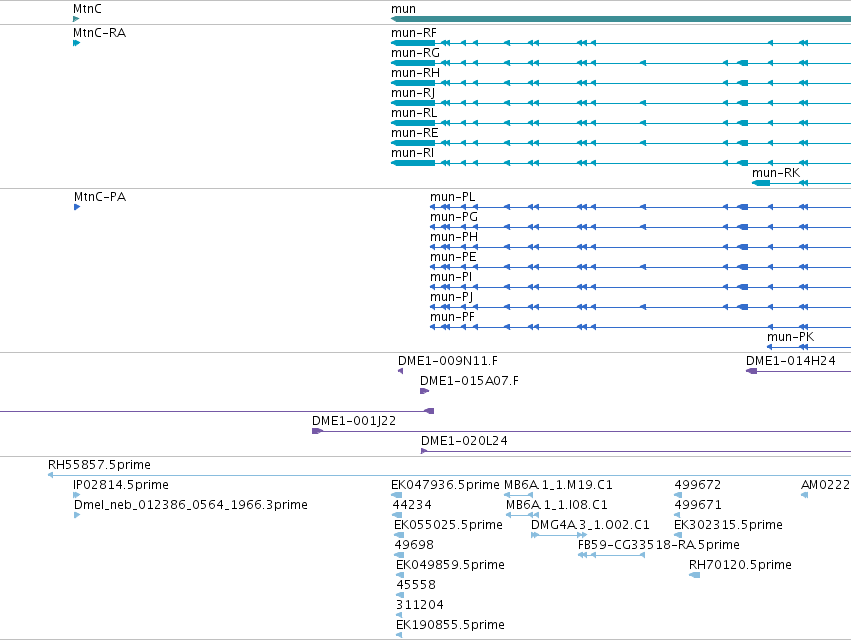
Task: Click the DME1-020L24 feature
Action: (636, 451)
